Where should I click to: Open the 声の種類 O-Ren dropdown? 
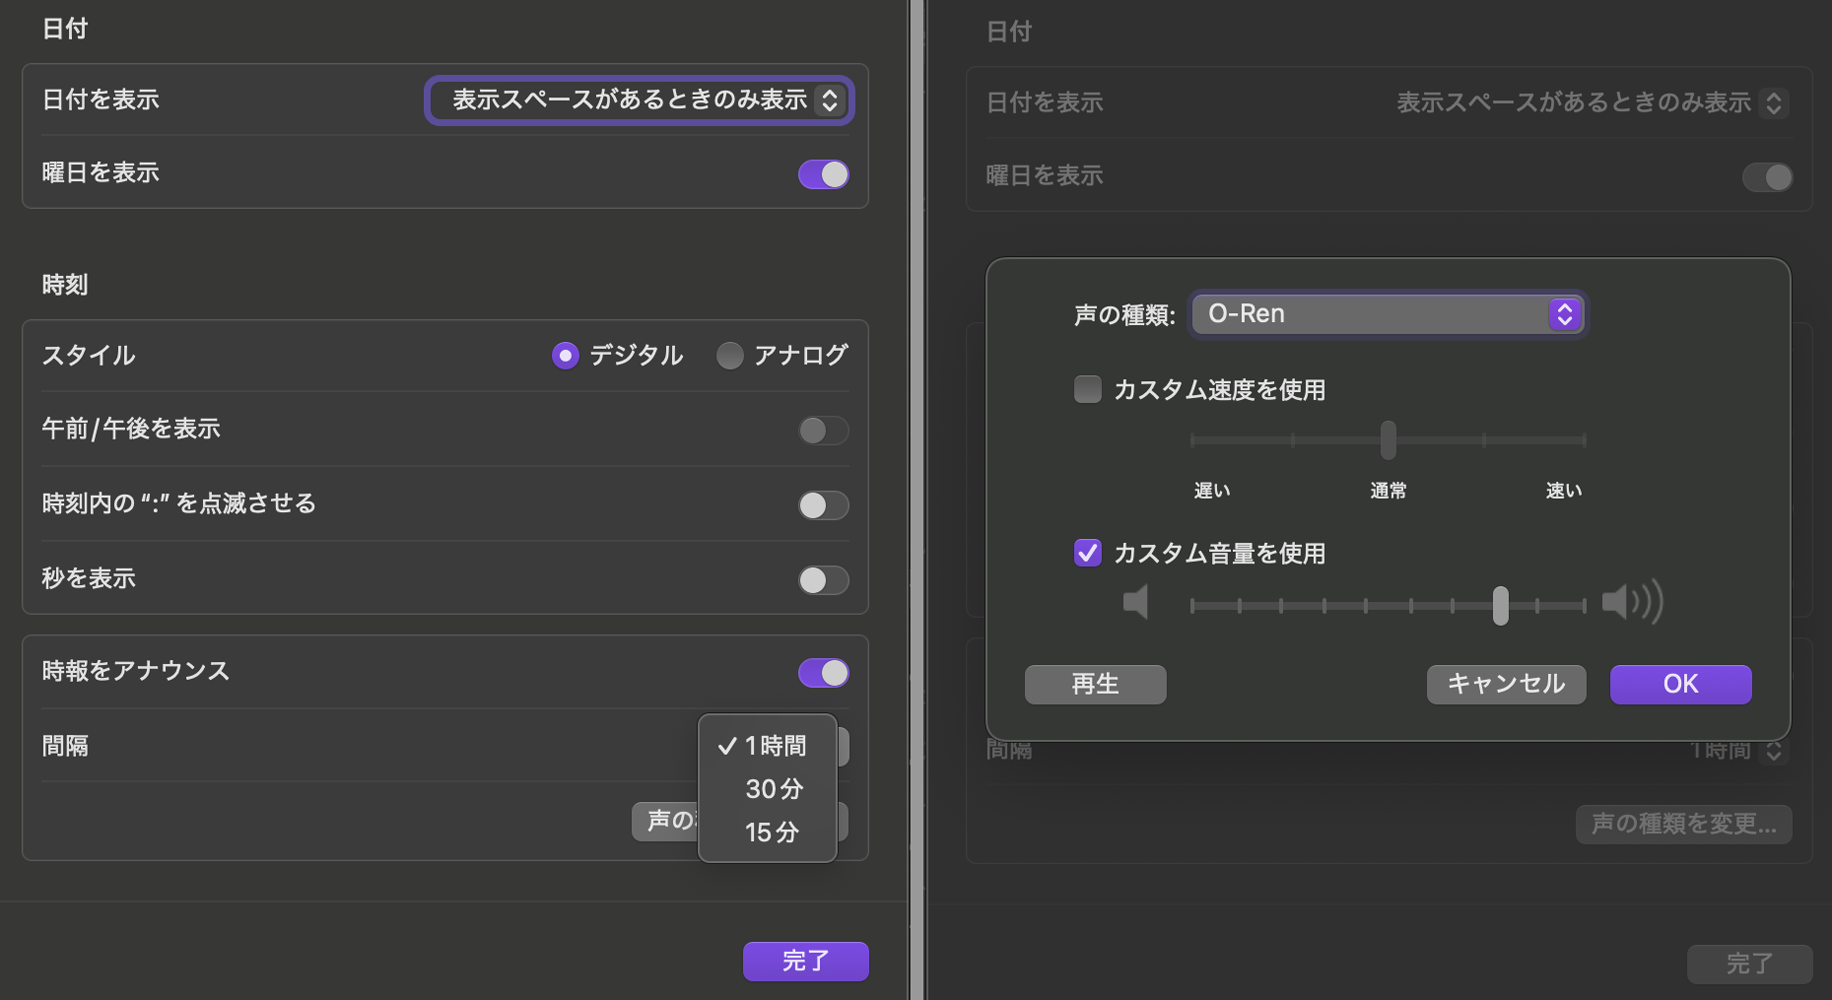(x=1387, y=314)
